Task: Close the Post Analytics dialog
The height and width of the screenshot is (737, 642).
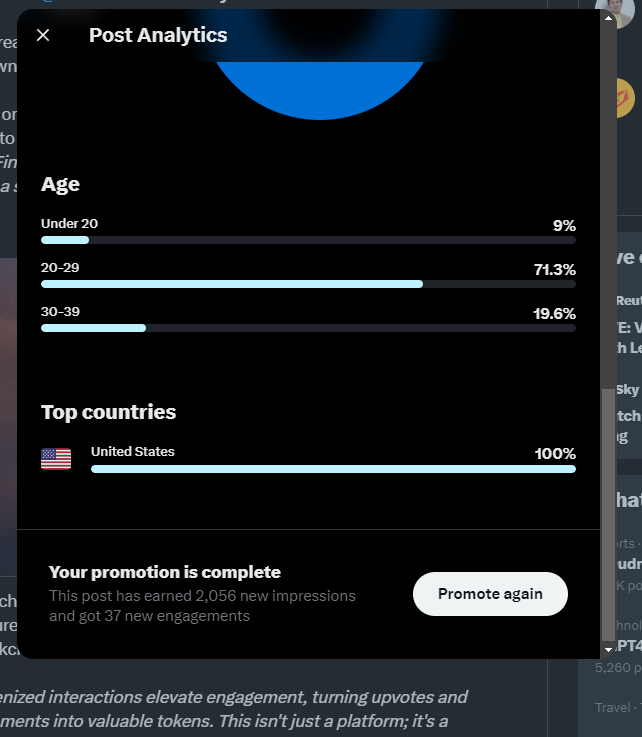Action: point(43,35)
